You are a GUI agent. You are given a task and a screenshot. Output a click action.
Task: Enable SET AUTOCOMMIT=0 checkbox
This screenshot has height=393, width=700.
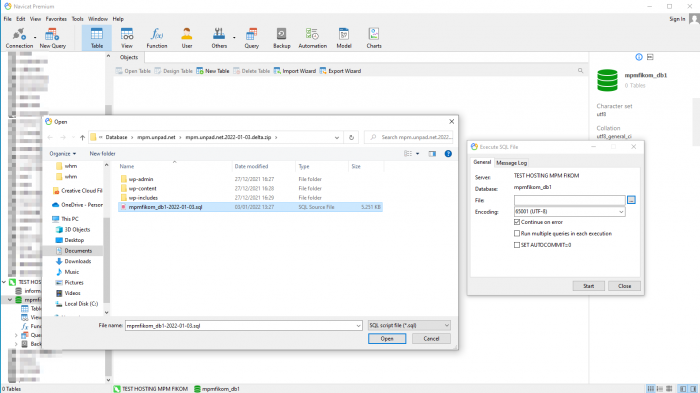(517, 245)
